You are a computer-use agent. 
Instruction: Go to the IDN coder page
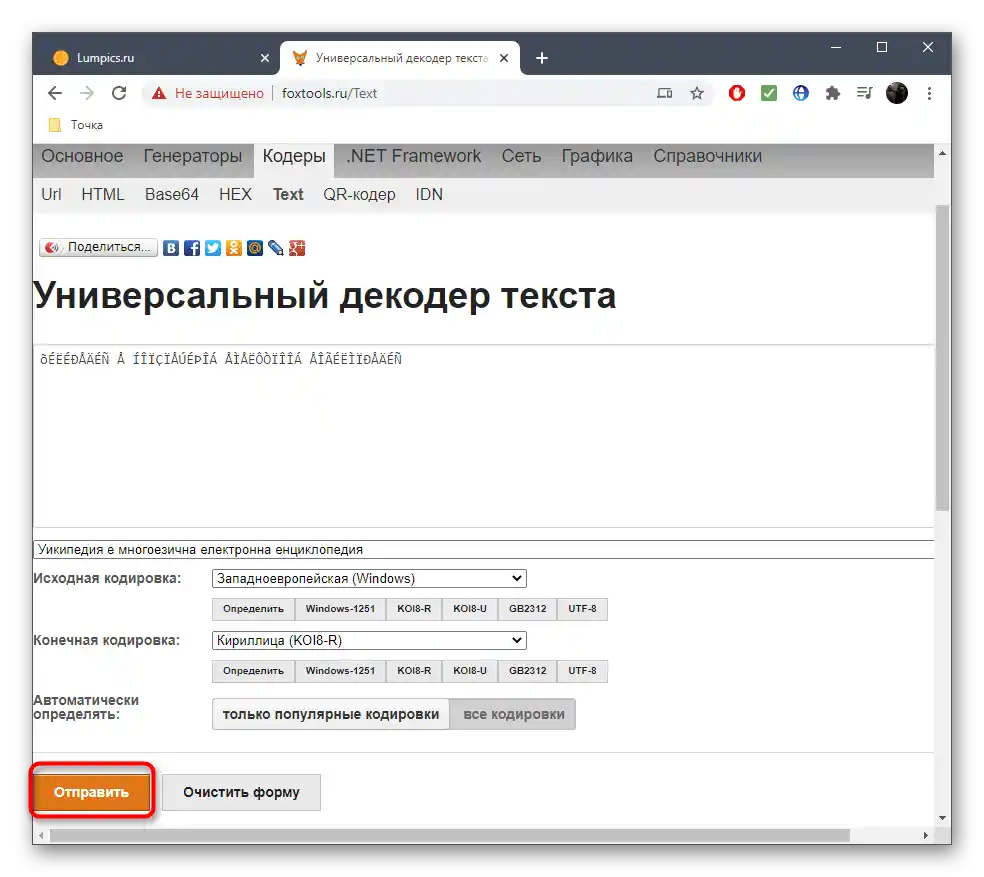pos(429,195)
